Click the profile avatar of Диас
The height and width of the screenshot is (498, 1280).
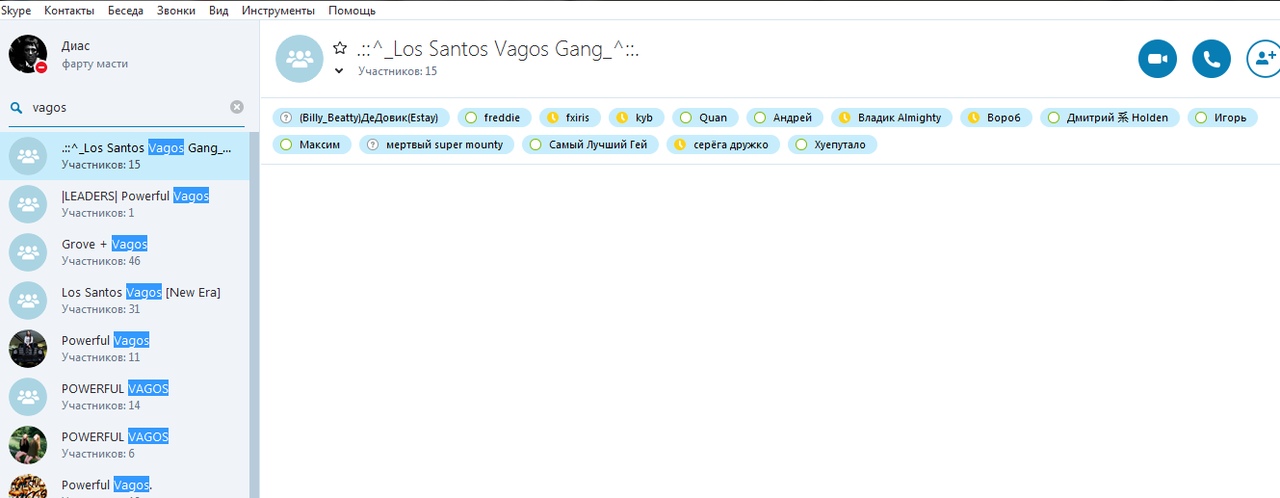click(x=28, y=54)
